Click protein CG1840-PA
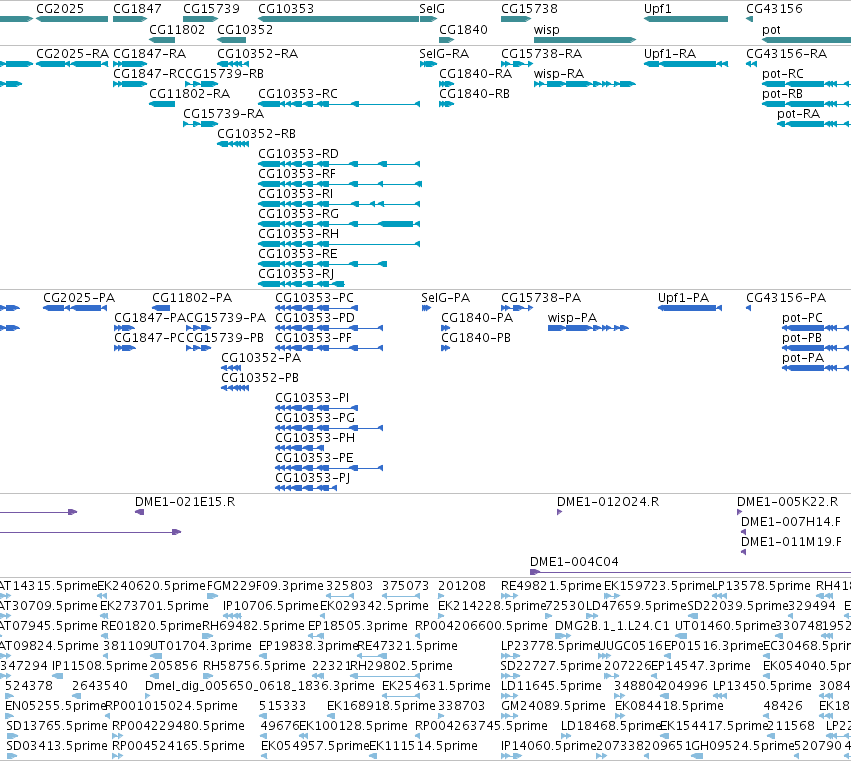This screenshot has width=851, height=761. [x=446, y=328]
